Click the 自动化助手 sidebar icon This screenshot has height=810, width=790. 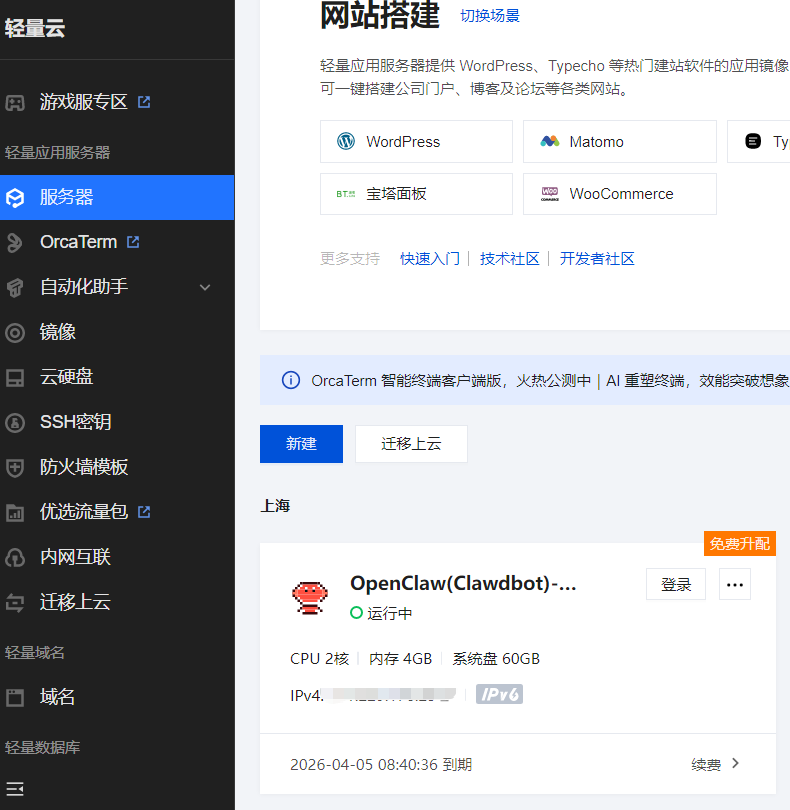[x=15, y=287]
